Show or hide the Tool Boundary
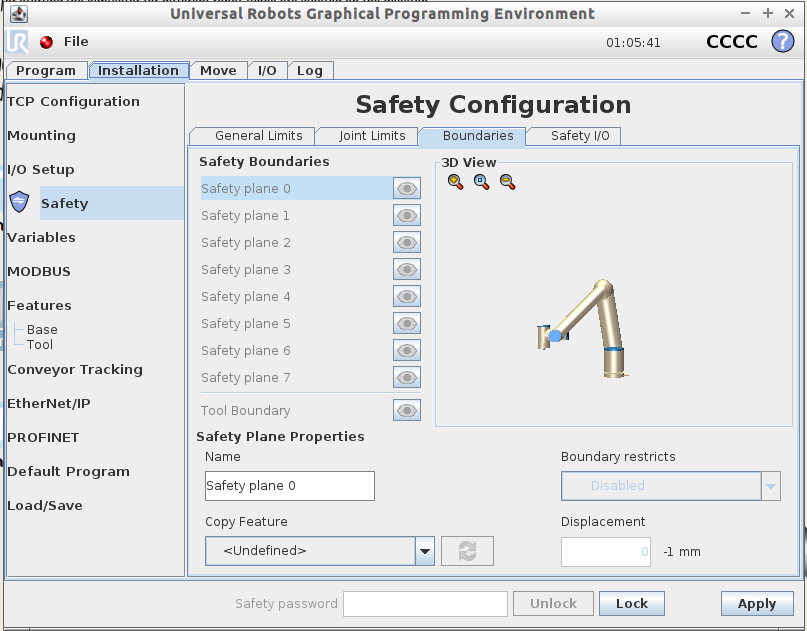Viewport: 807px width, 631px height. point(406,410)
